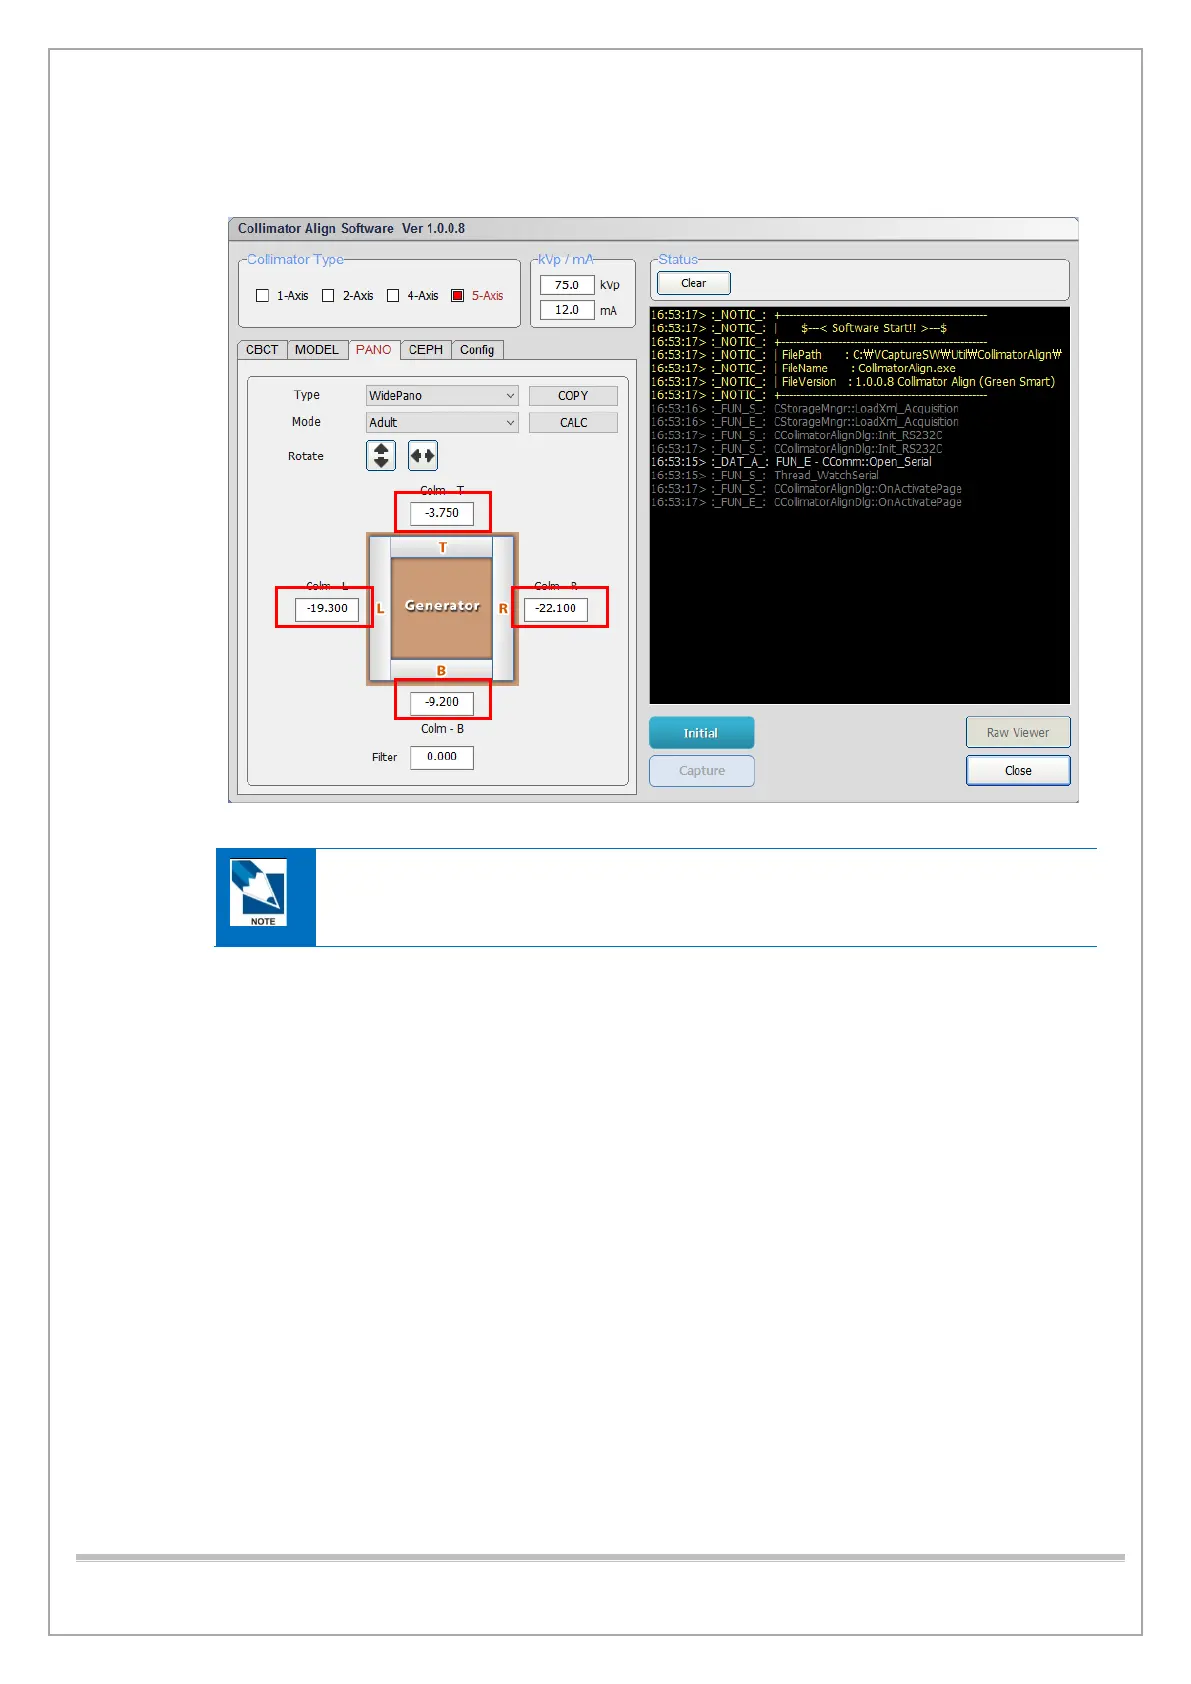Screen dimensions: 1191x1684
Task: Open the Type dropdown showing WidePano
Action: tap(442, 396)
